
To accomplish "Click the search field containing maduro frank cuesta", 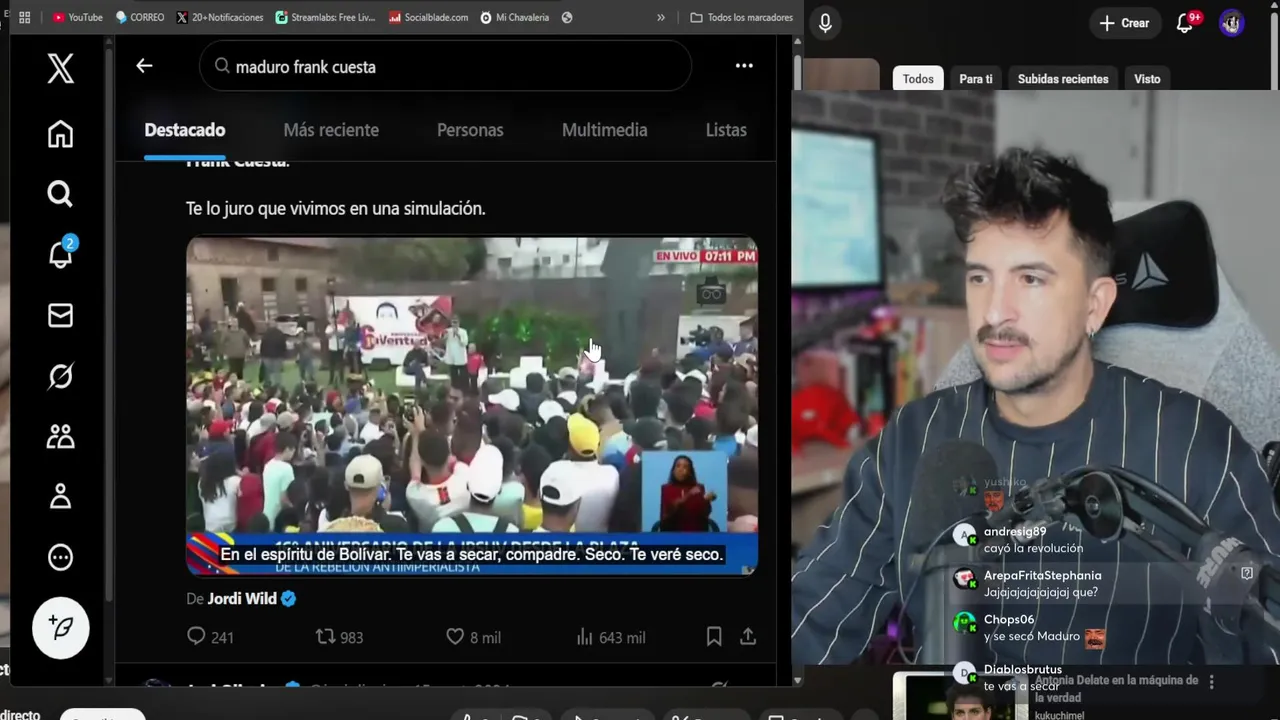I will coord(445,67).
